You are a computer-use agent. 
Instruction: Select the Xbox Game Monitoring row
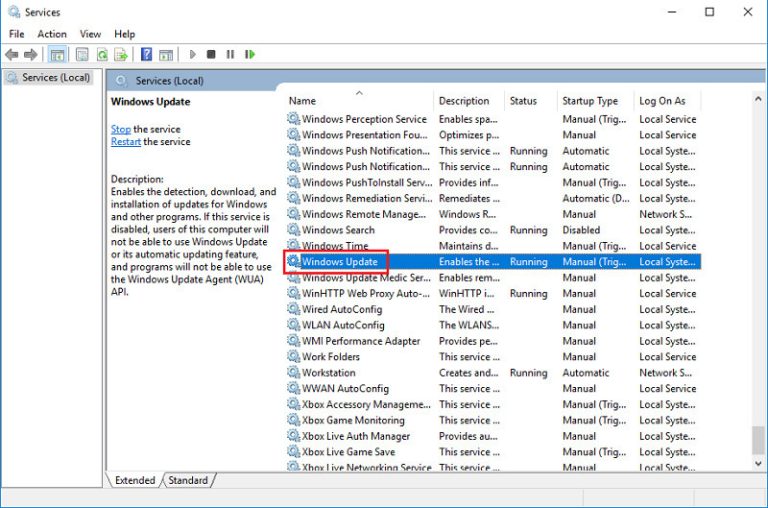[x=493, y=420]
